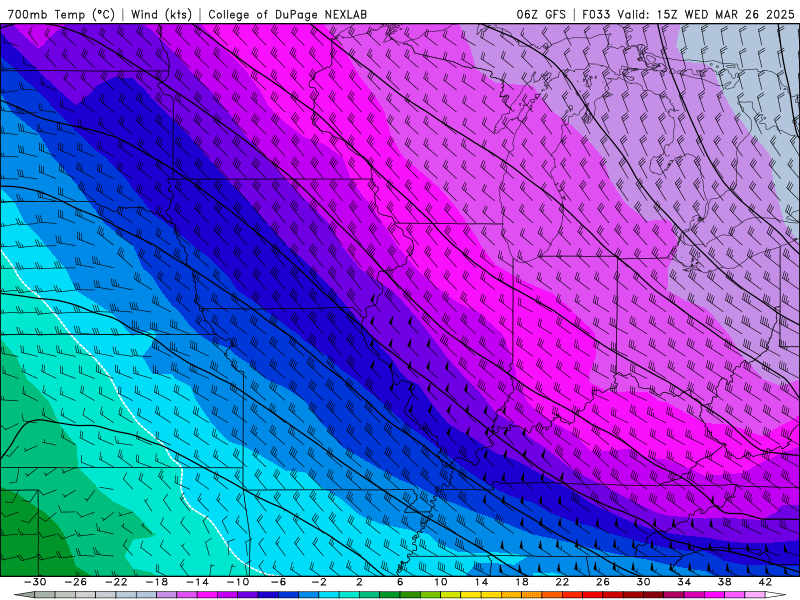
Task: Select the 14 legend value
Action: pyautogui.click(x=481, y=582)
